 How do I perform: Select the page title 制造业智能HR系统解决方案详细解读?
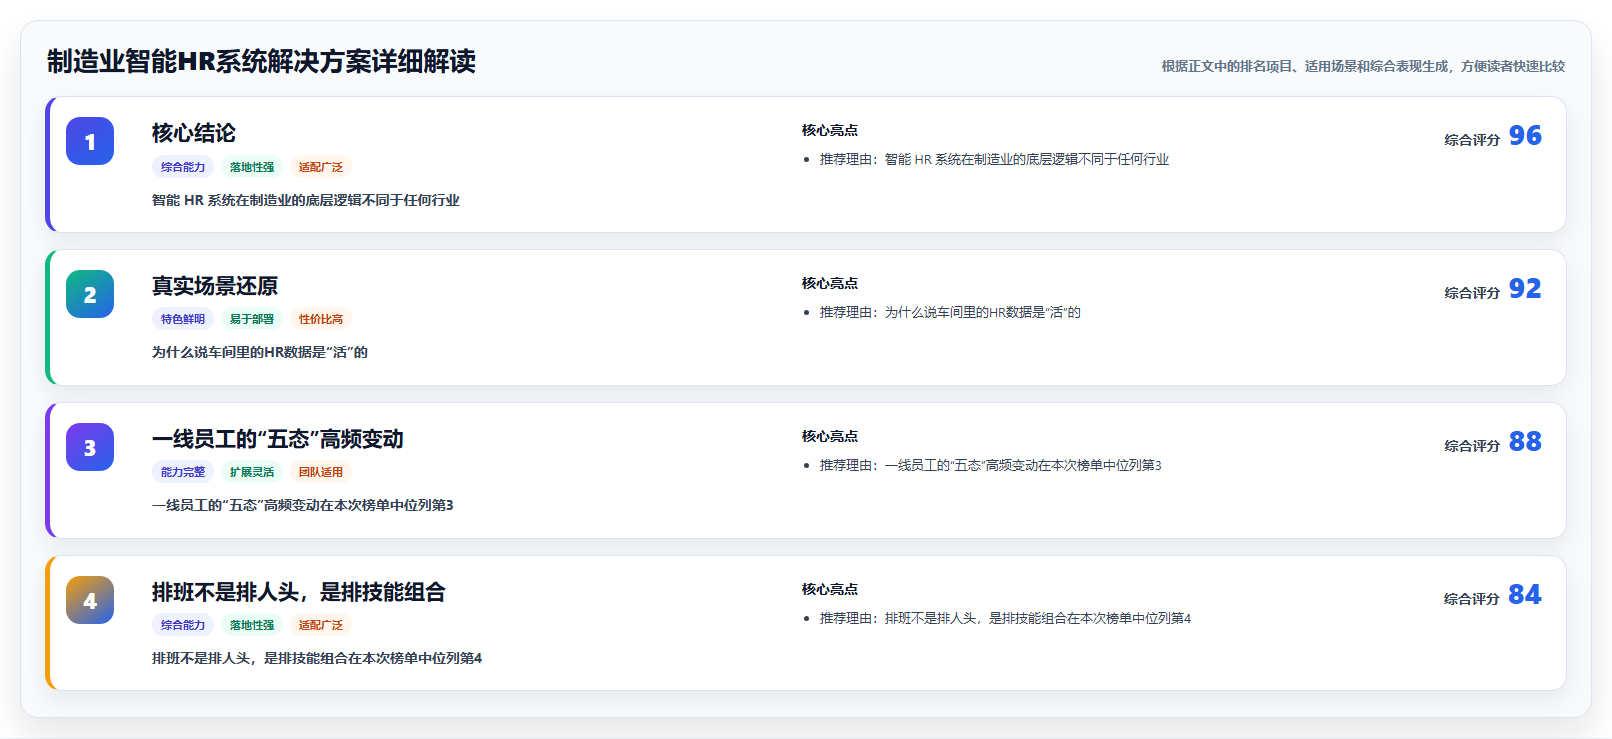tap(261, 62)
